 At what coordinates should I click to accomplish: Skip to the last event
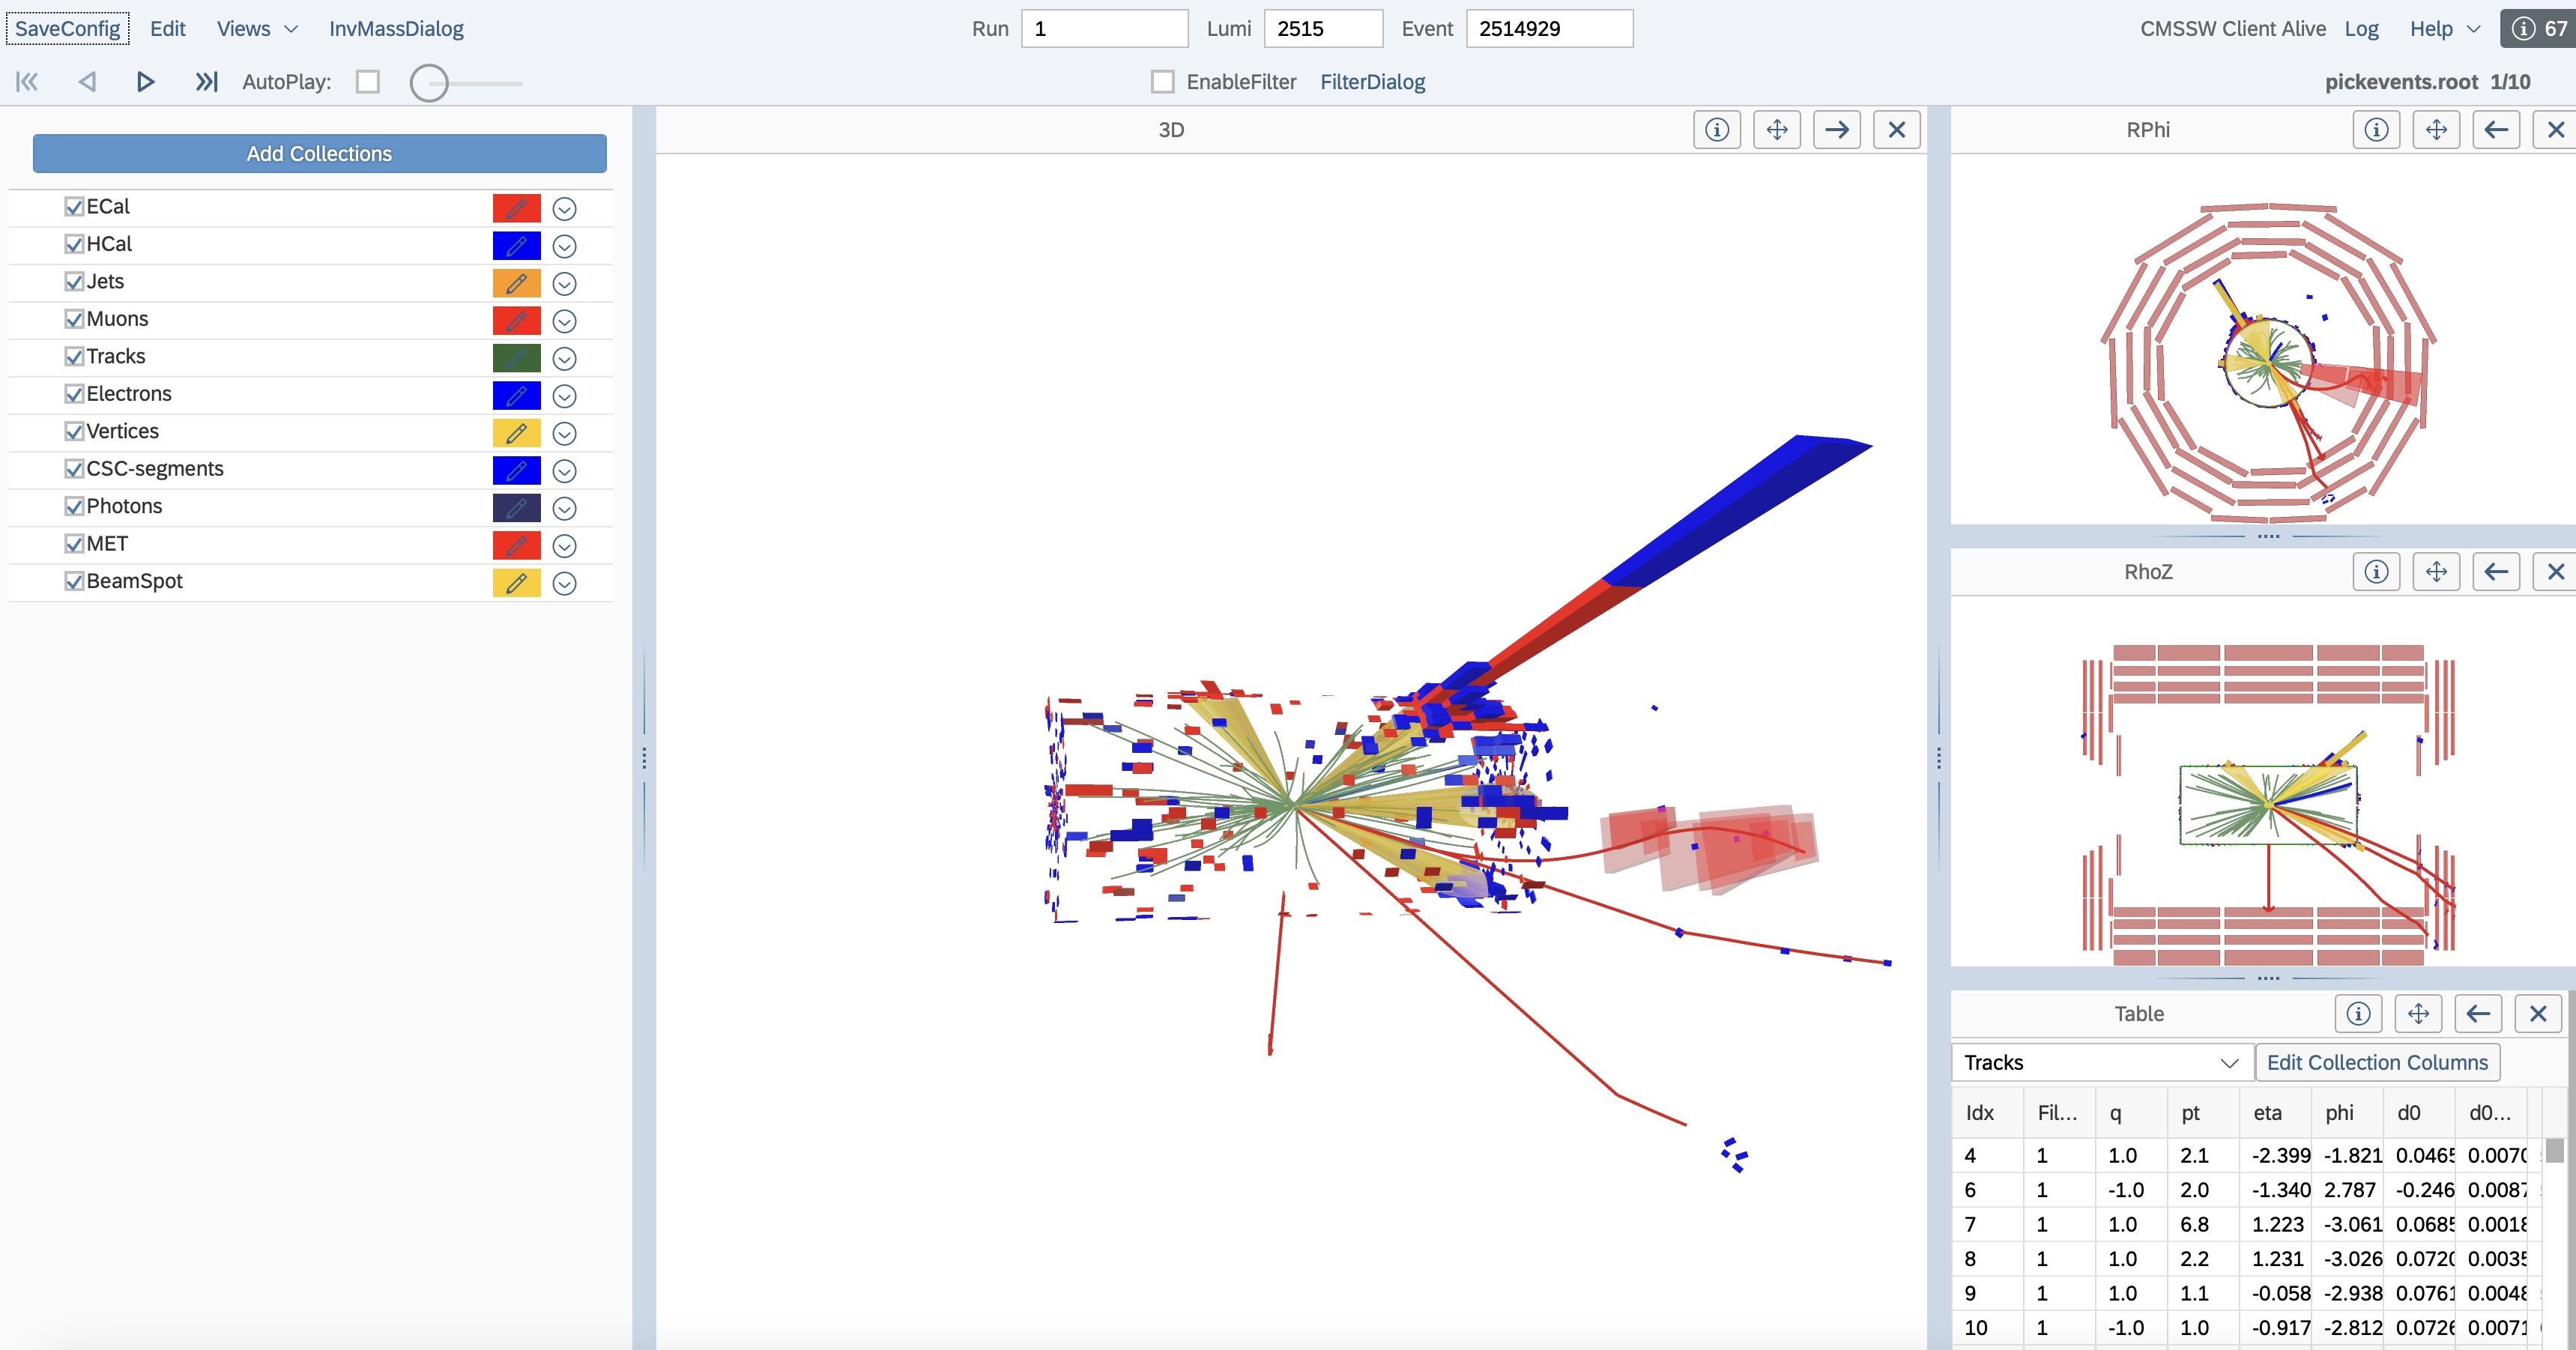(206, 82)
